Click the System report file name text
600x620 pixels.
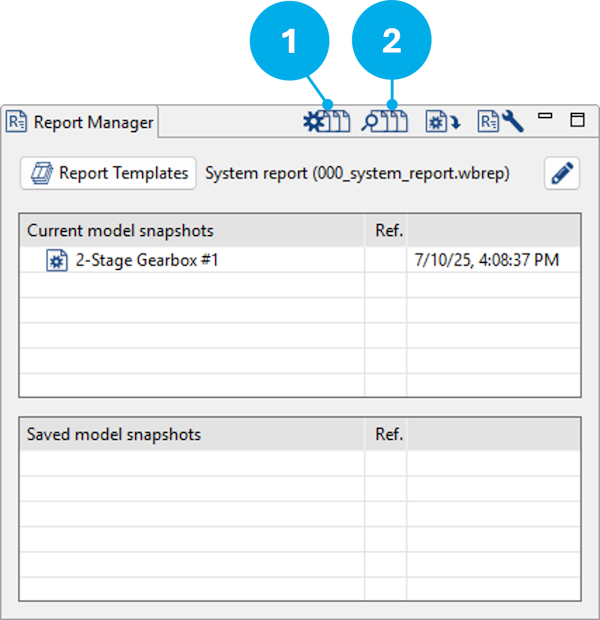coord(357,173)
